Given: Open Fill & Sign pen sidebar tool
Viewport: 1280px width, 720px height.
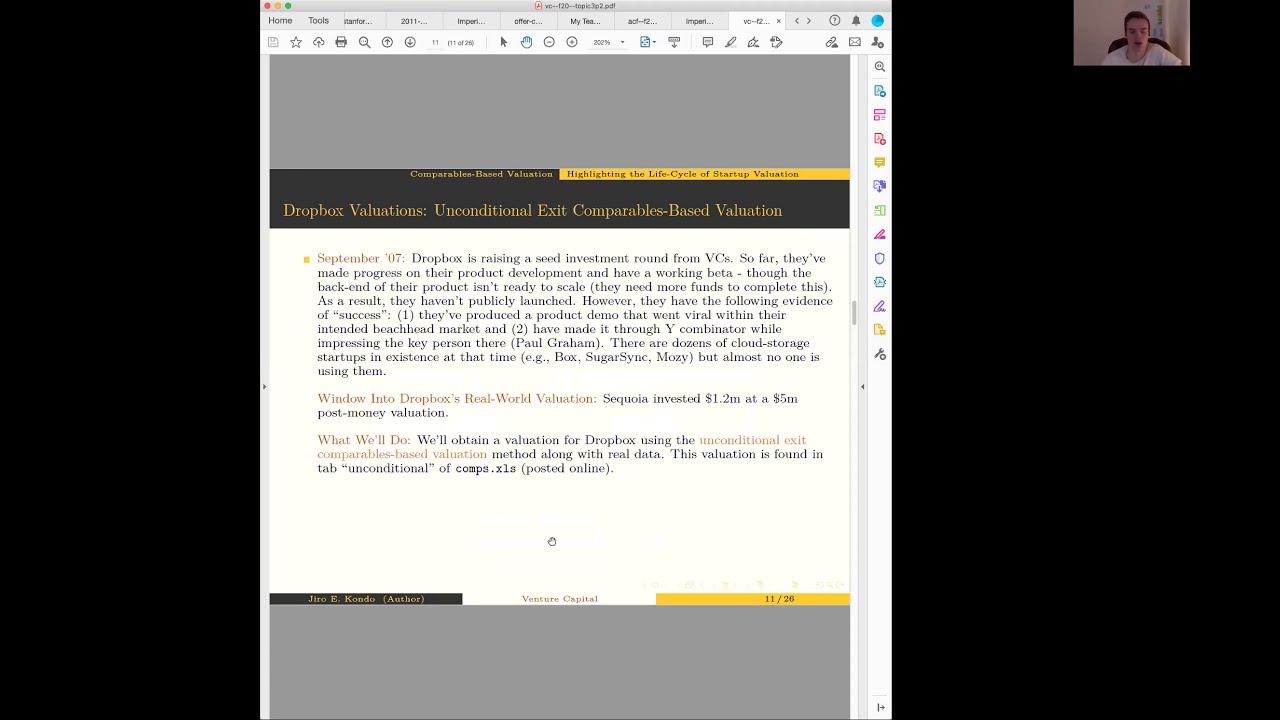Looking at the screenshot, I should point(880,306).
